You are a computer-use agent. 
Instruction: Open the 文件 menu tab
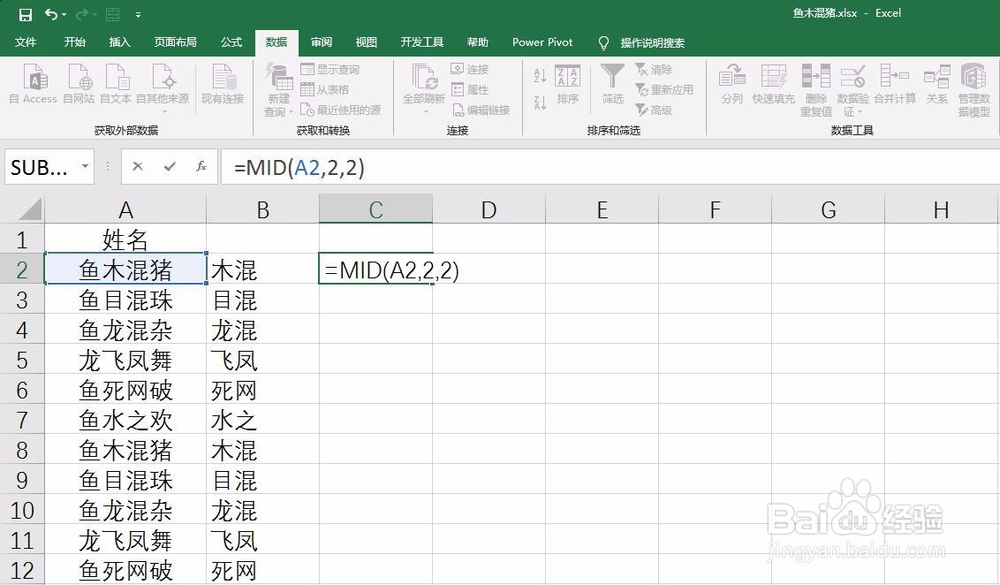coord(26,42)
